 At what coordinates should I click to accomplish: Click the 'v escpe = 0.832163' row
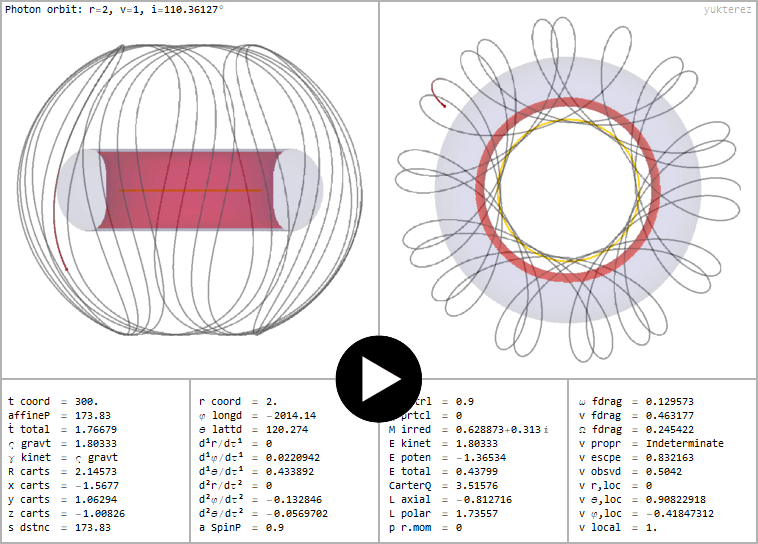click(x=636, y=457)
